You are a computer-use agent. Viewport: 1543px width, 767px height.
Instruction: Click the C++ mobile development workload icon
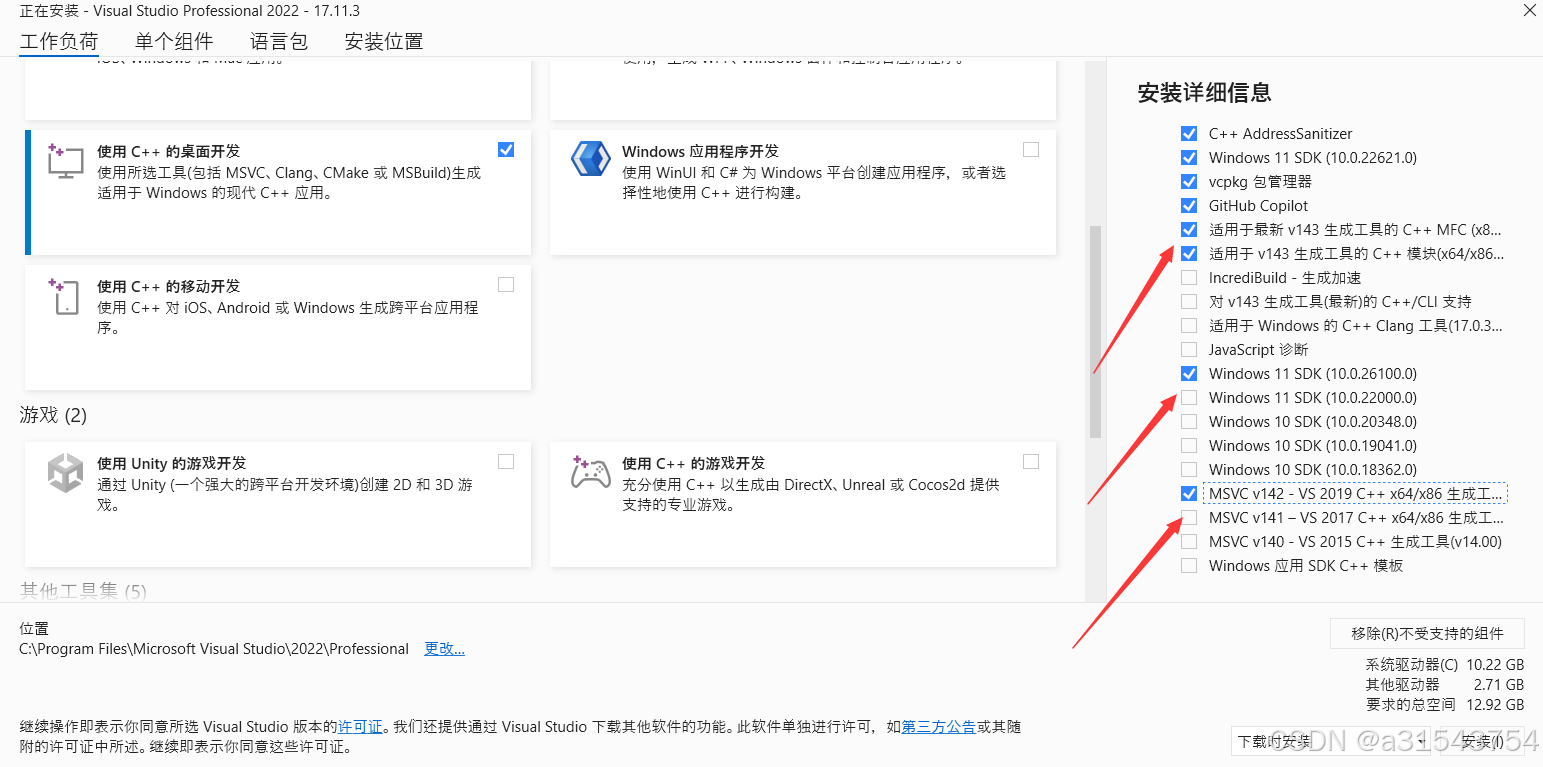click(64, 296)
